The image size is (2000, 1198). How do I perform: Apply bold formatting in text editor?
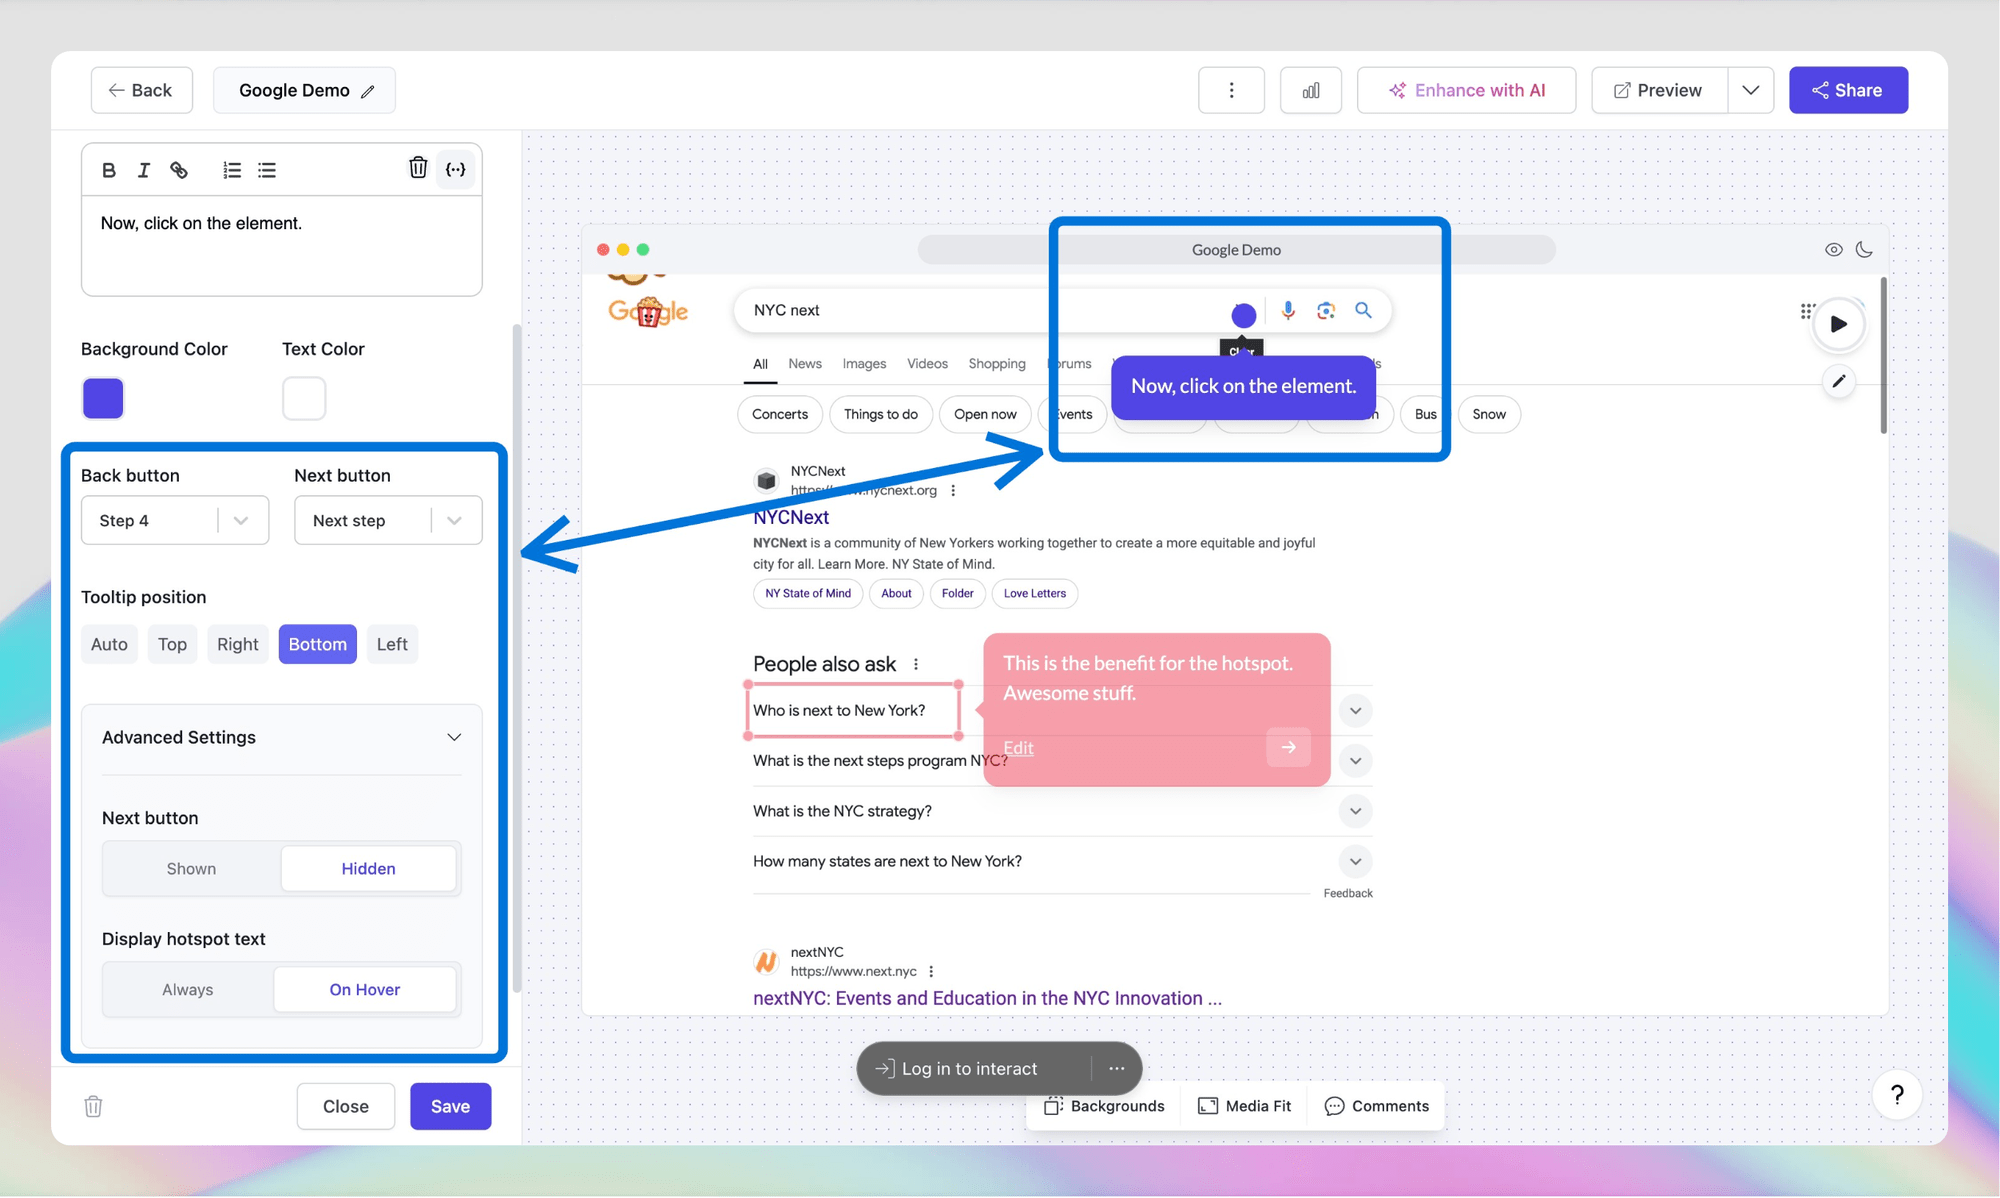[109, 170]
